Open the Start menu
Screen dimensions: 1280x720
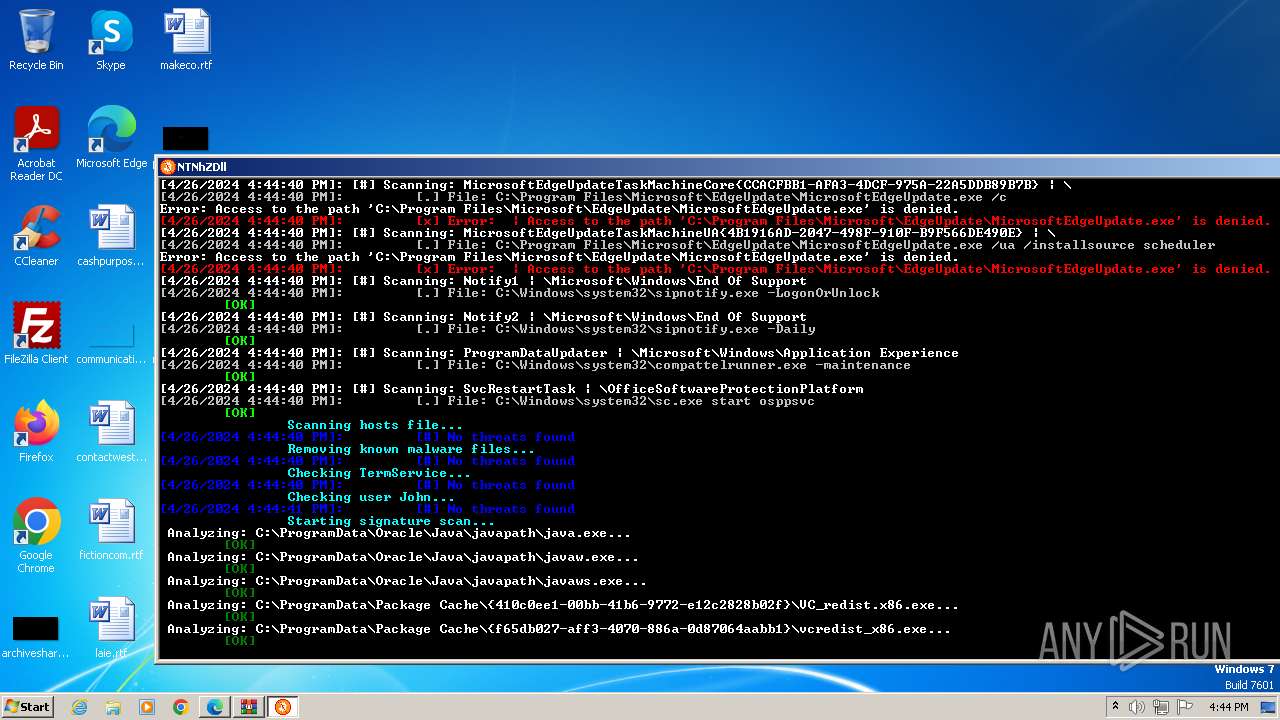point(28,706)
